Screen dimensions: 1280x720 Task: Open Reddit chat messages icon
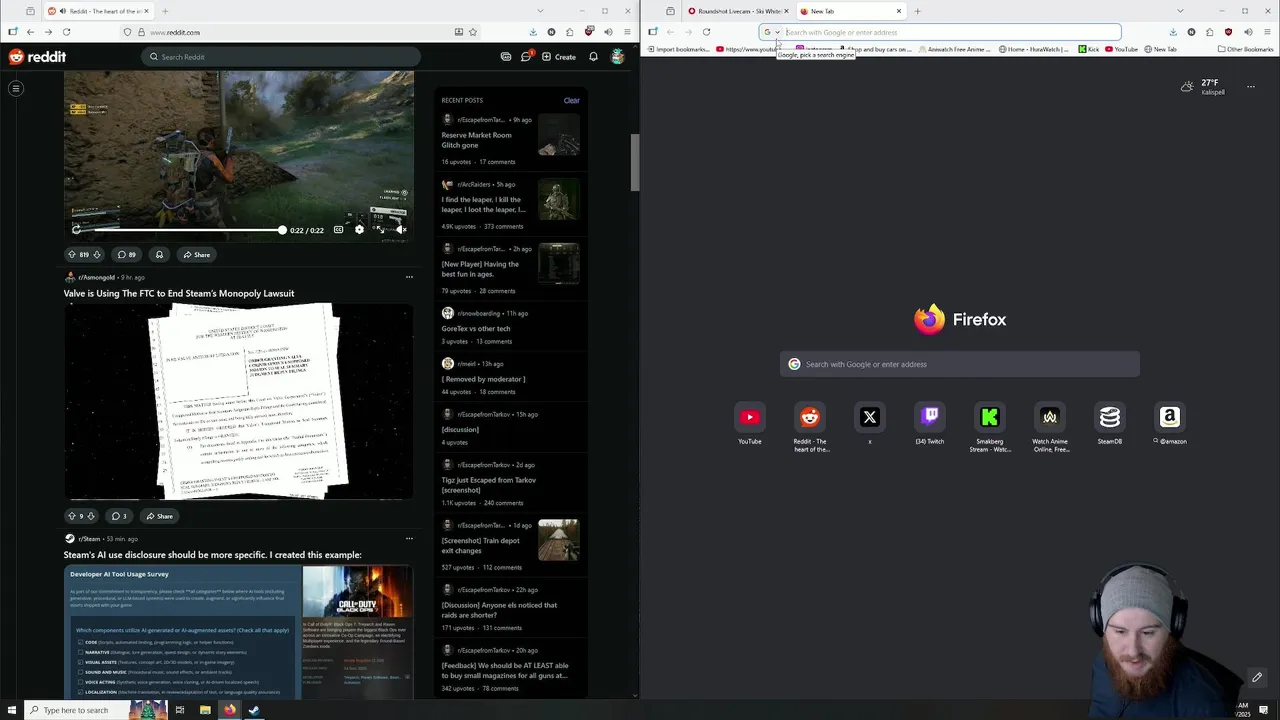coord(526,57)
